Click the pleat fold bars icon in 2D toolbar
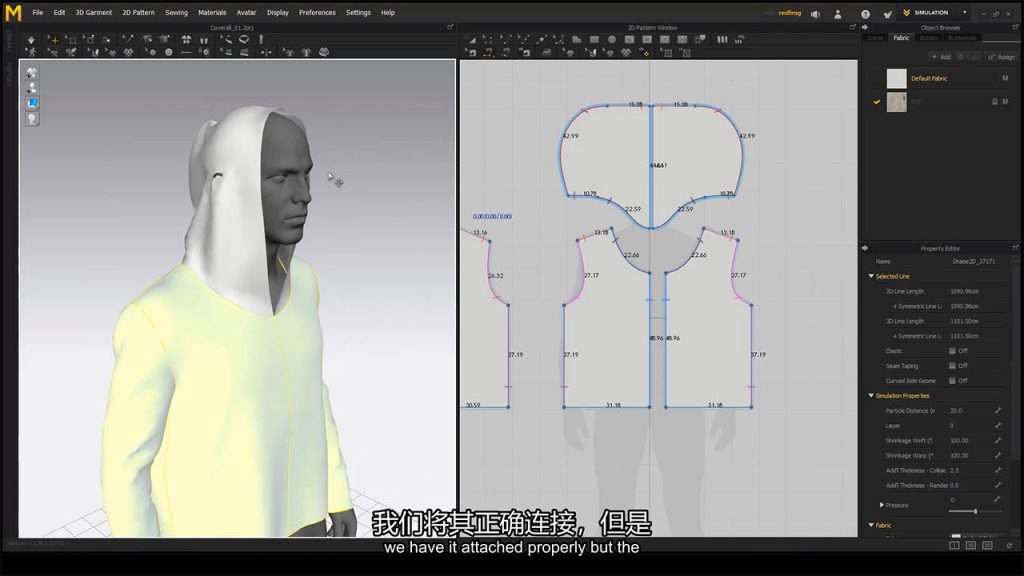Viewport: 1024px width, 576px height. coord(722,40)
